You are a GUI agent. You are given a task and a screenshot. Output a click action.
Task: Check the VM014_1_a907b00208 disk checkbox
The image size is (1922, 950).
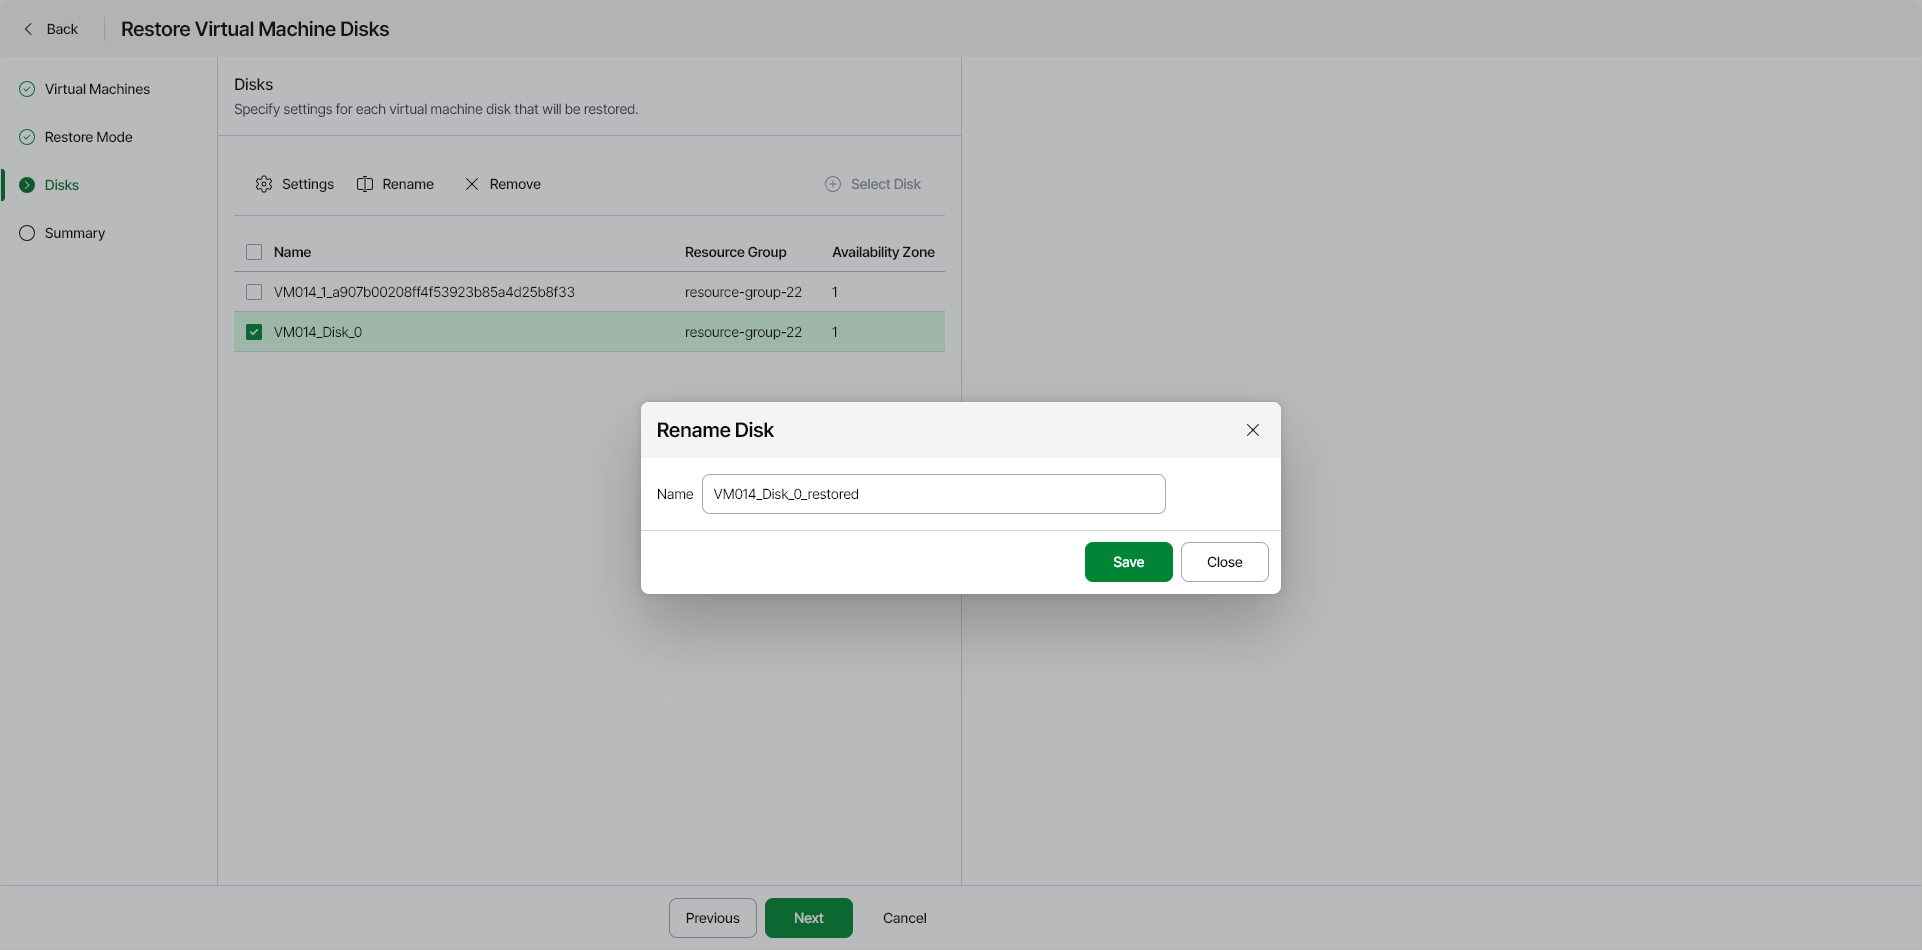[x=253, y=292]
